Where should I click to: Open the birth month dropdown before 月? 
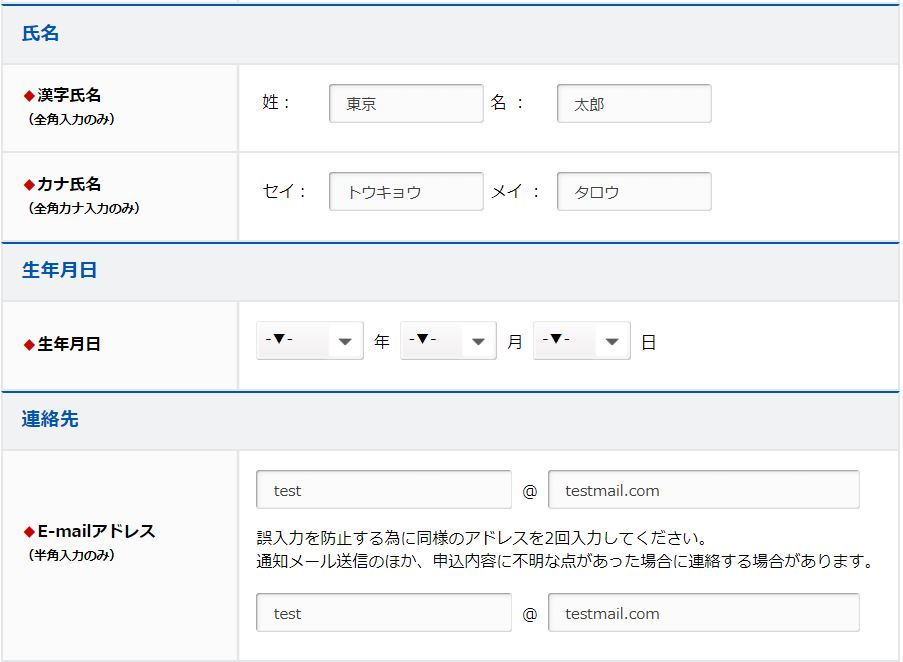447,341
